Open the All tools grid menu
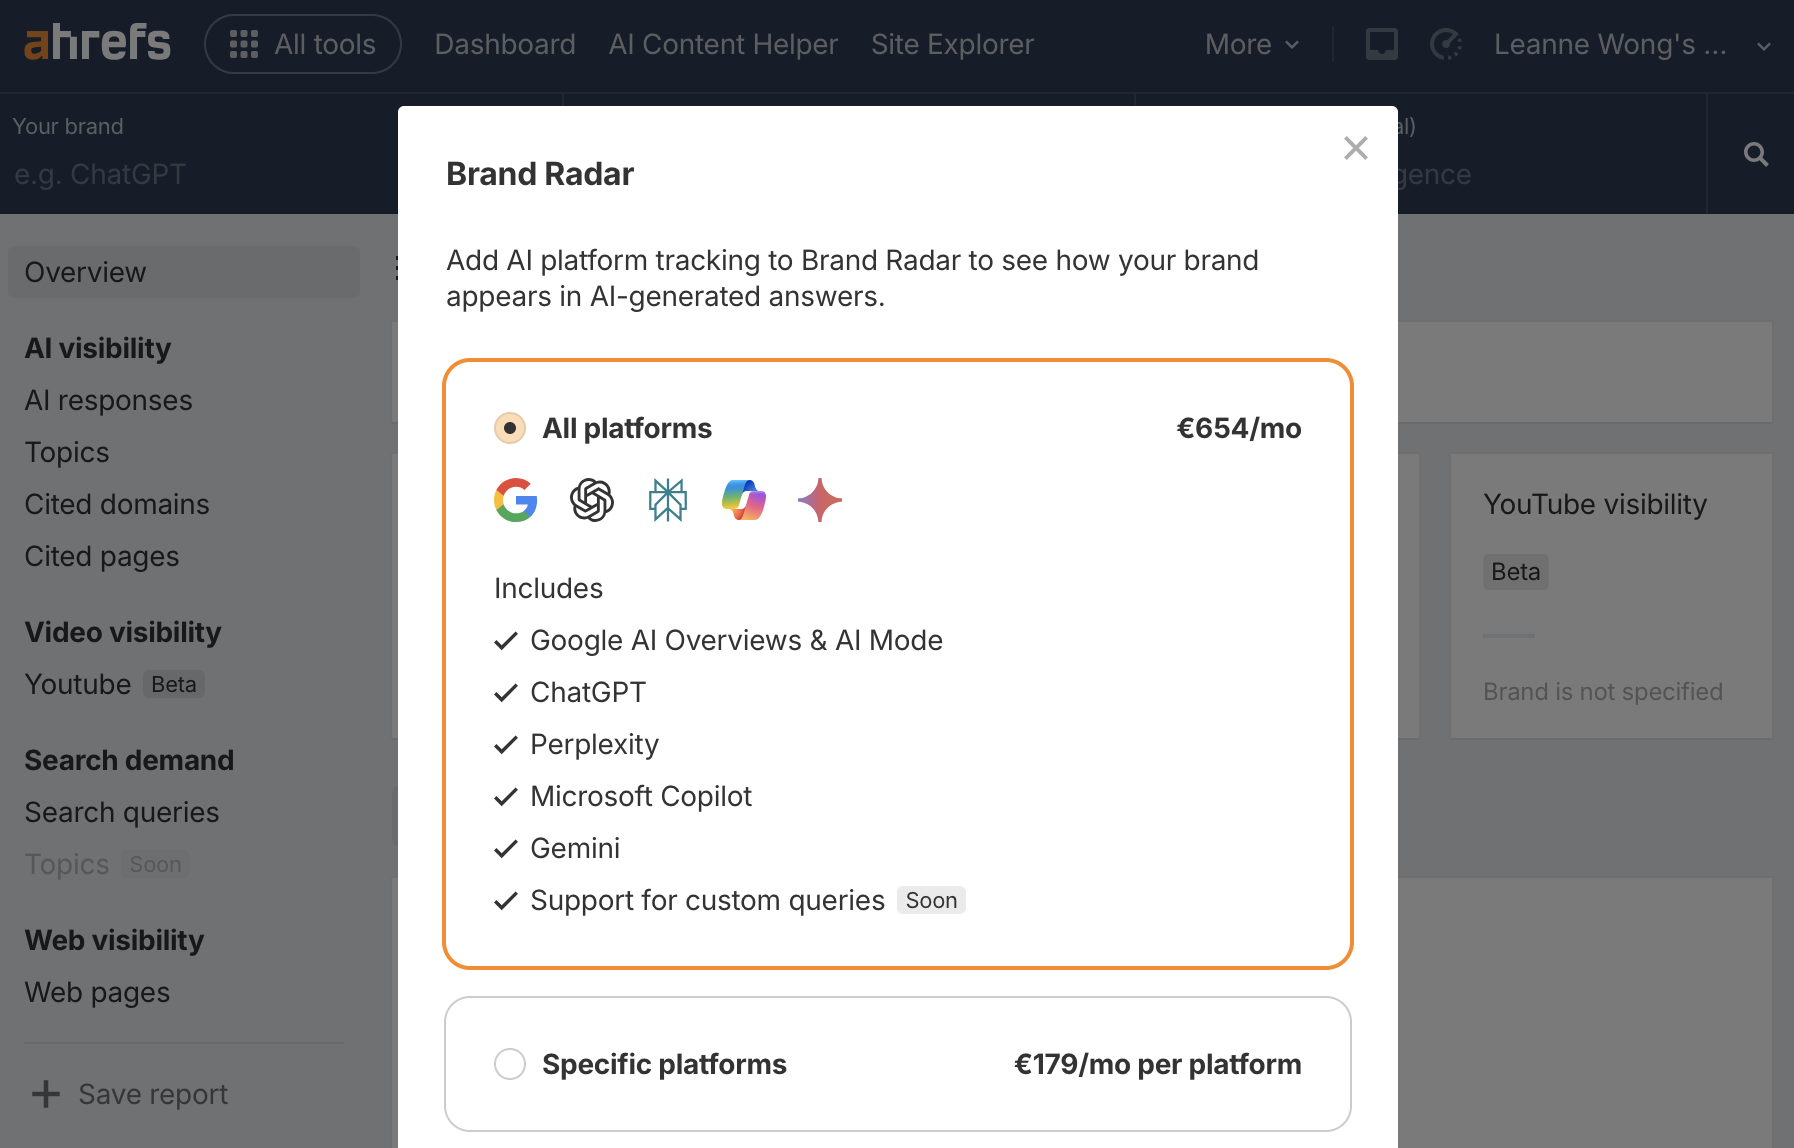Viewport: 1794px width, 1148px height. point(302,43)
